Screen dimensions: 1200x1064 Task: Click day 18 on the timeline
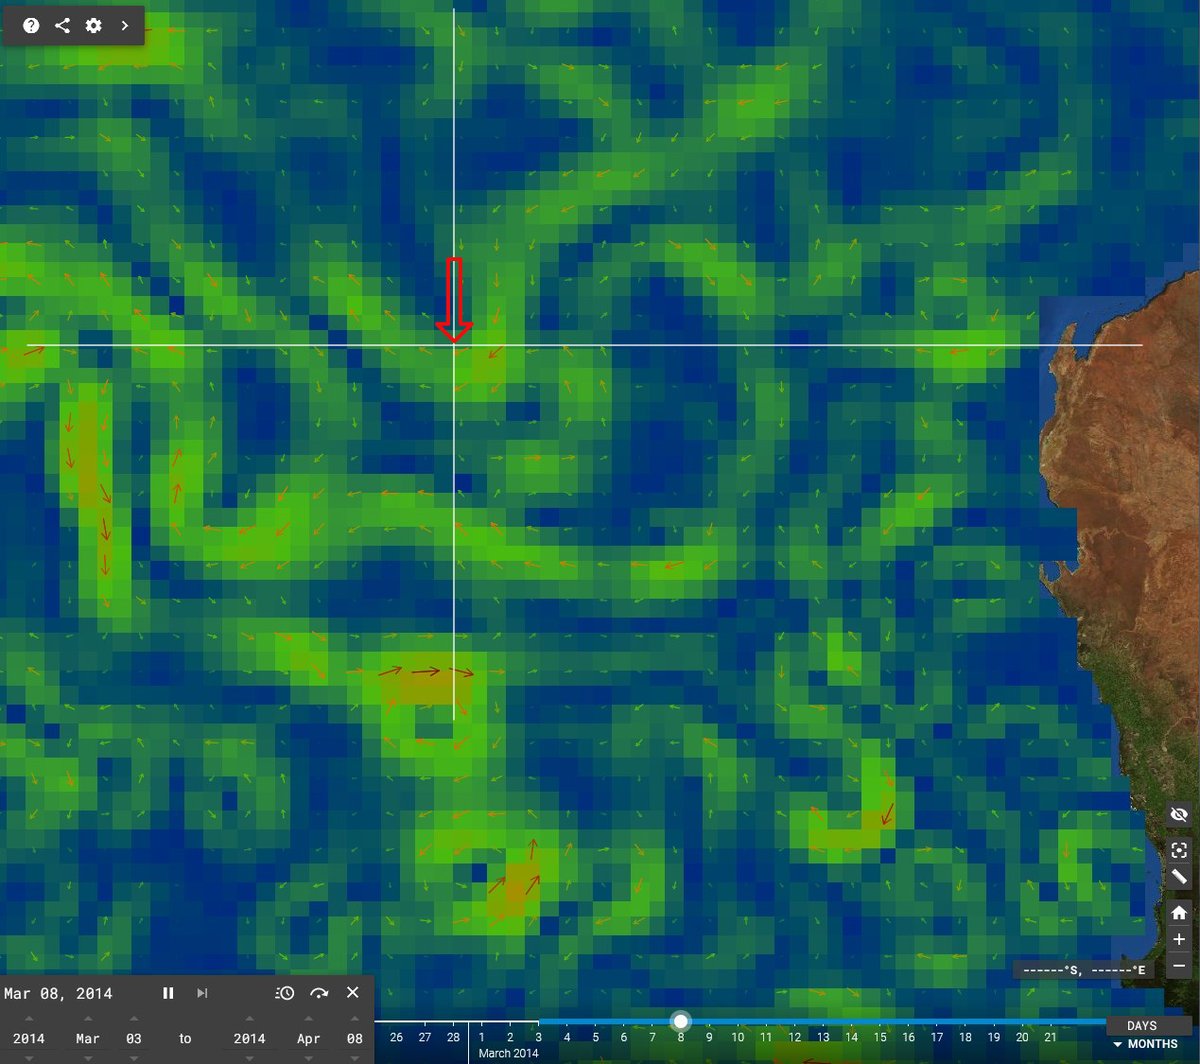[x=965, y=1037]
